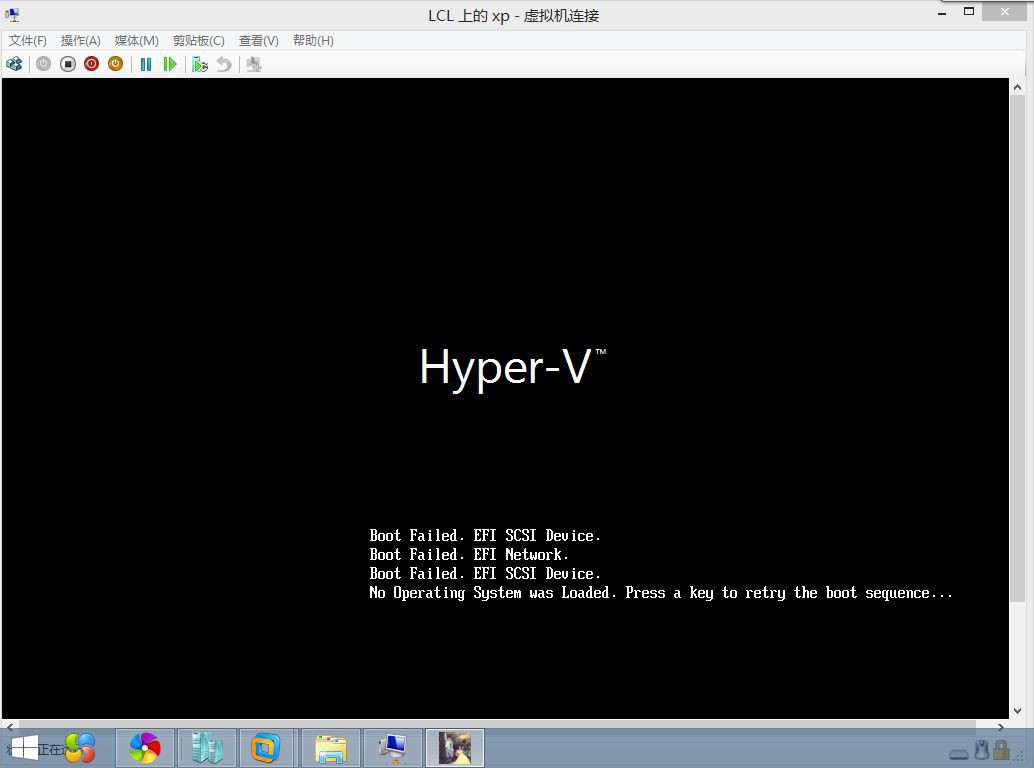Click the horizontal scrollbar right arrow

pos(1001,726)
